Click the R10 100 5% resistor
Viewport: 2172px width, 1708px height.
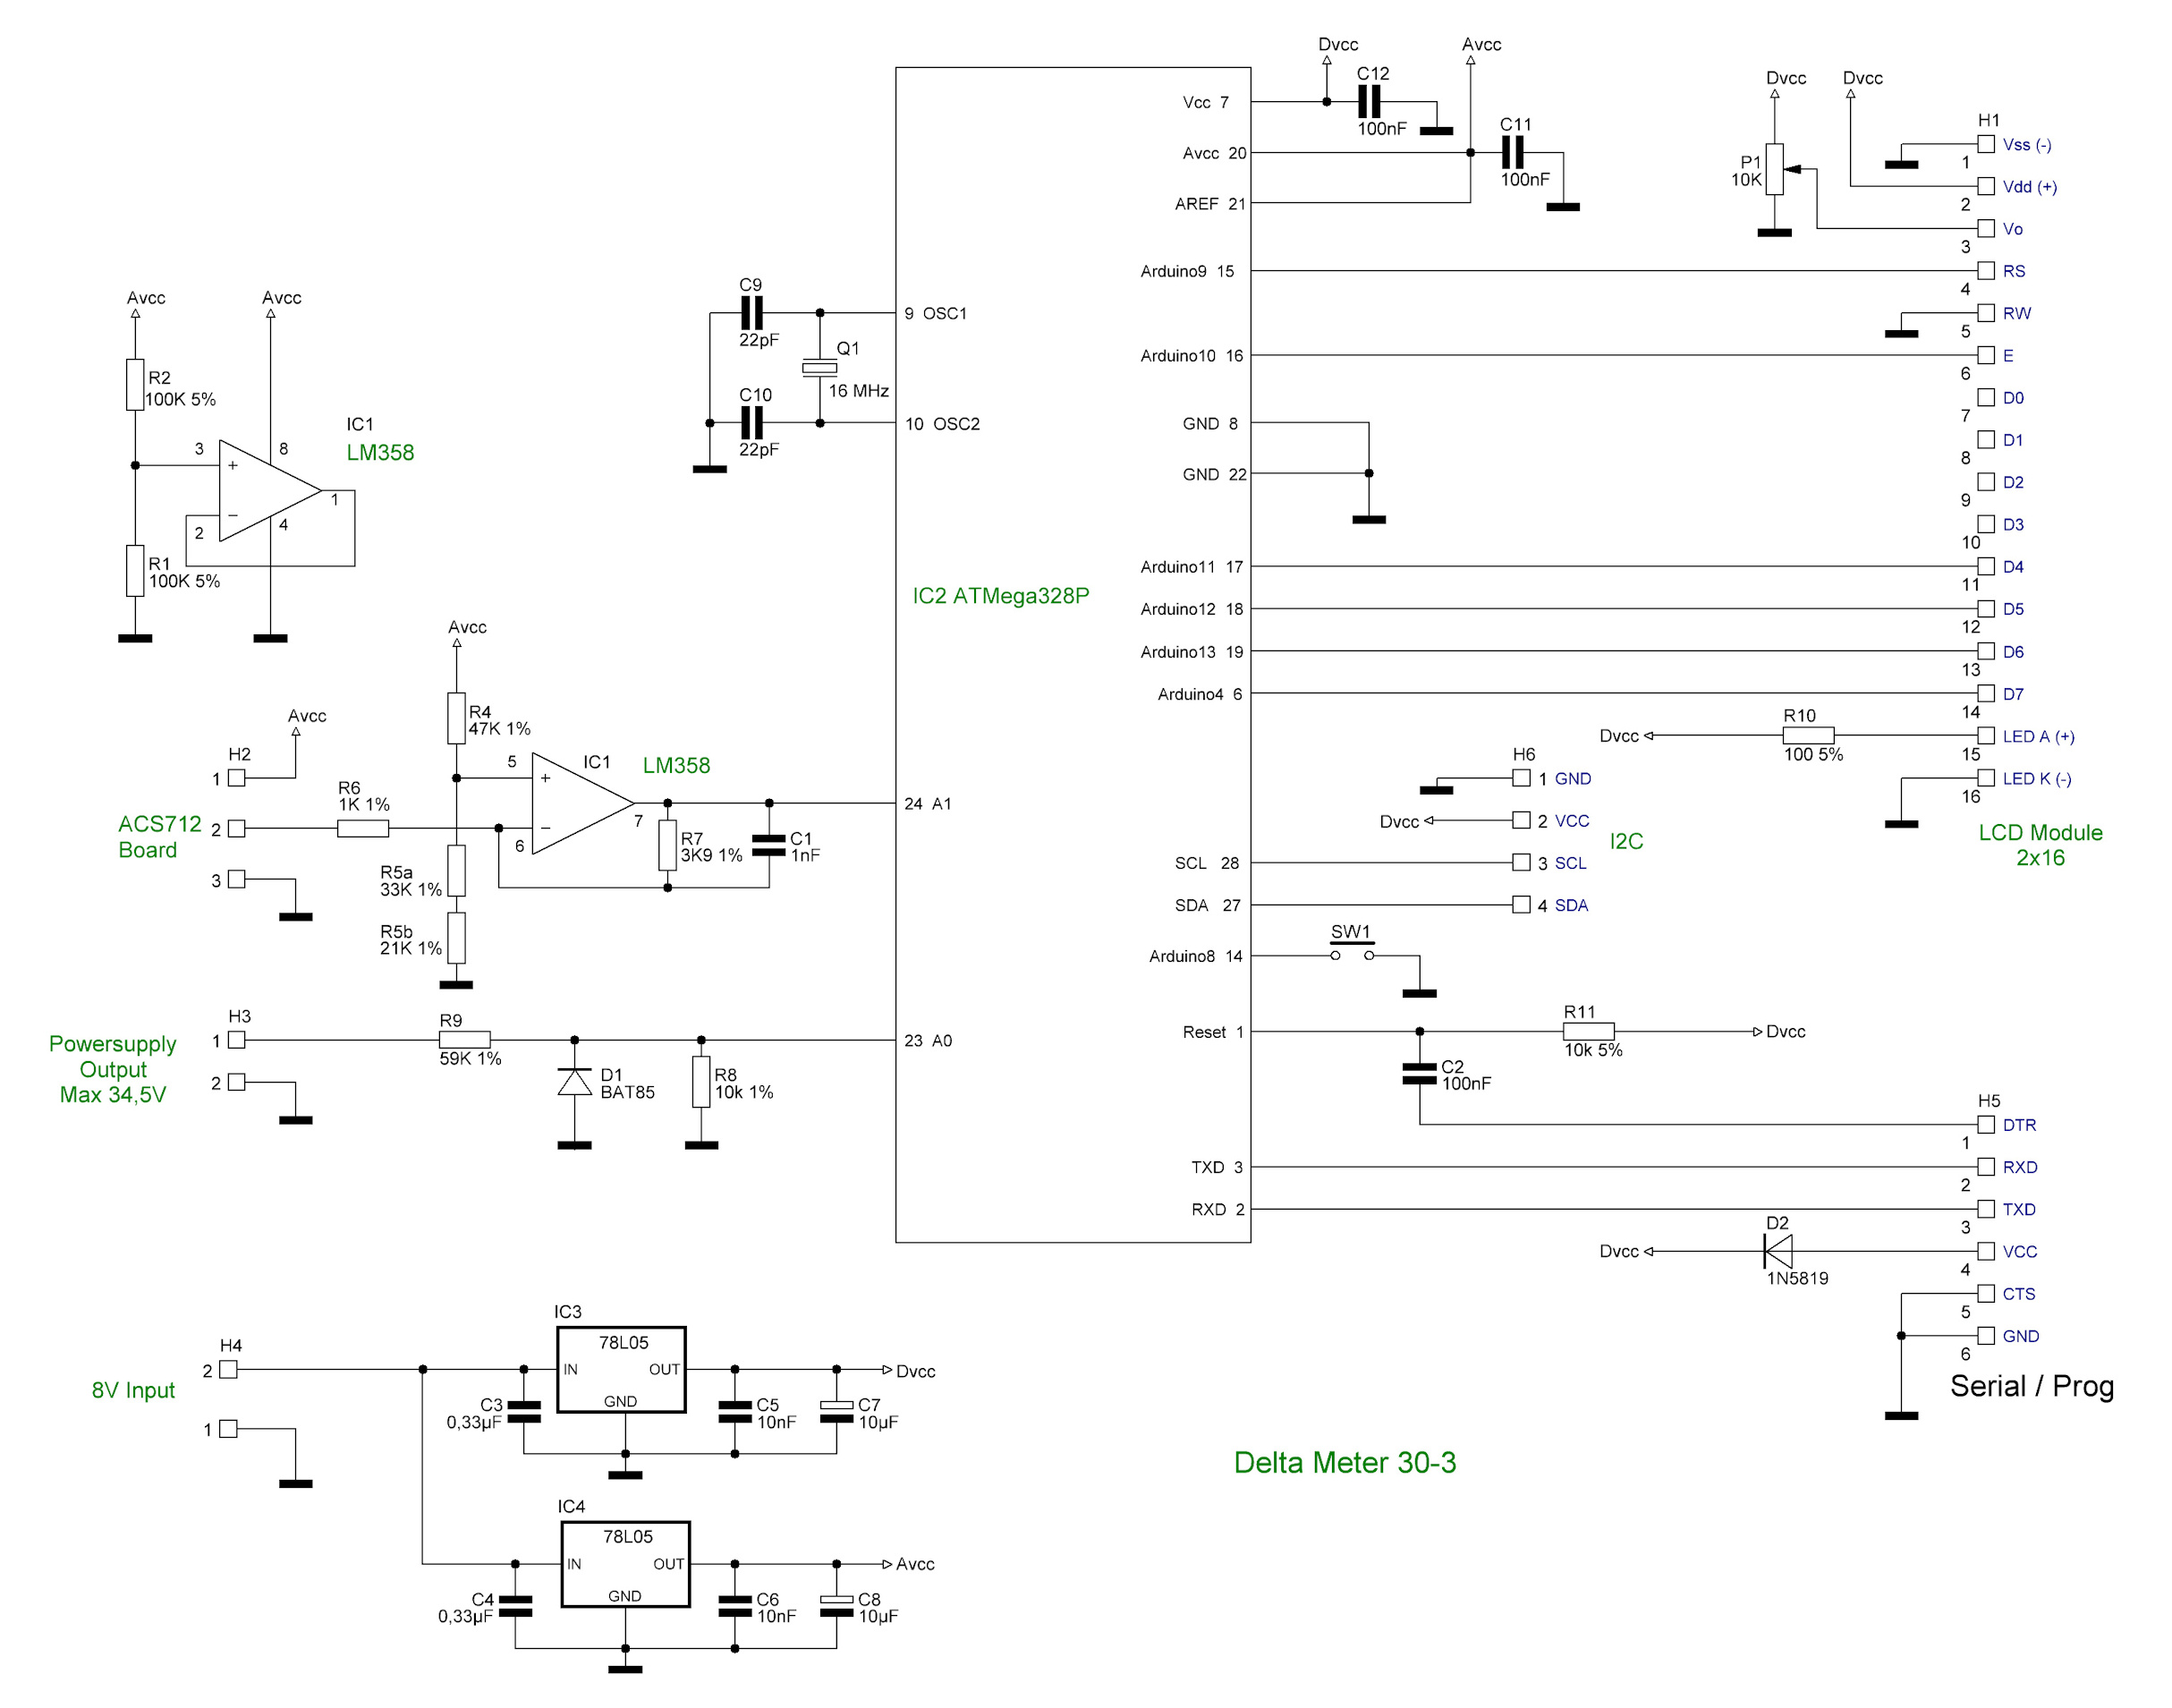click(1808, 735)
